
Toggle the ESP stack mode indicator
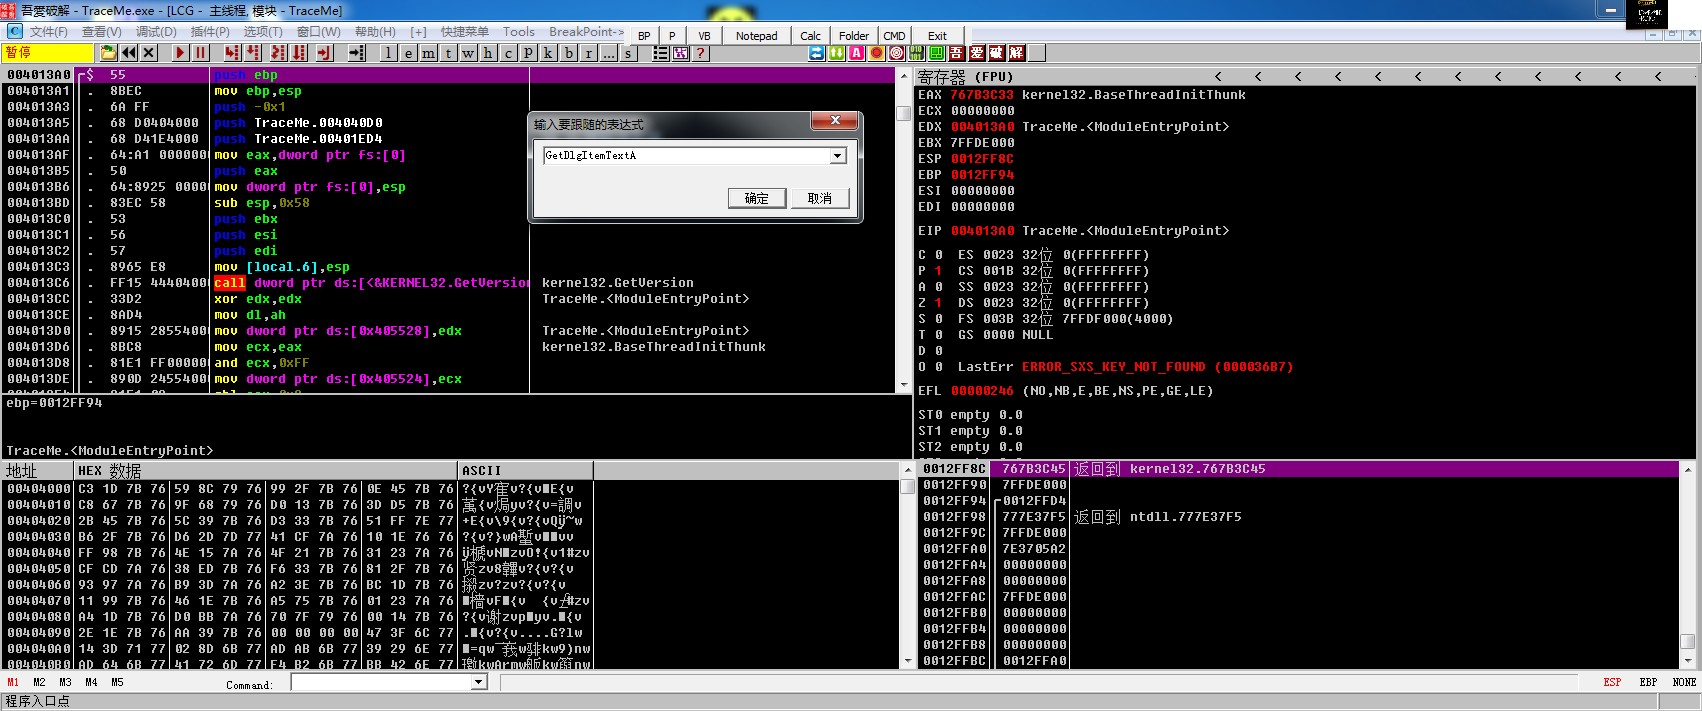click(1612, 682)
